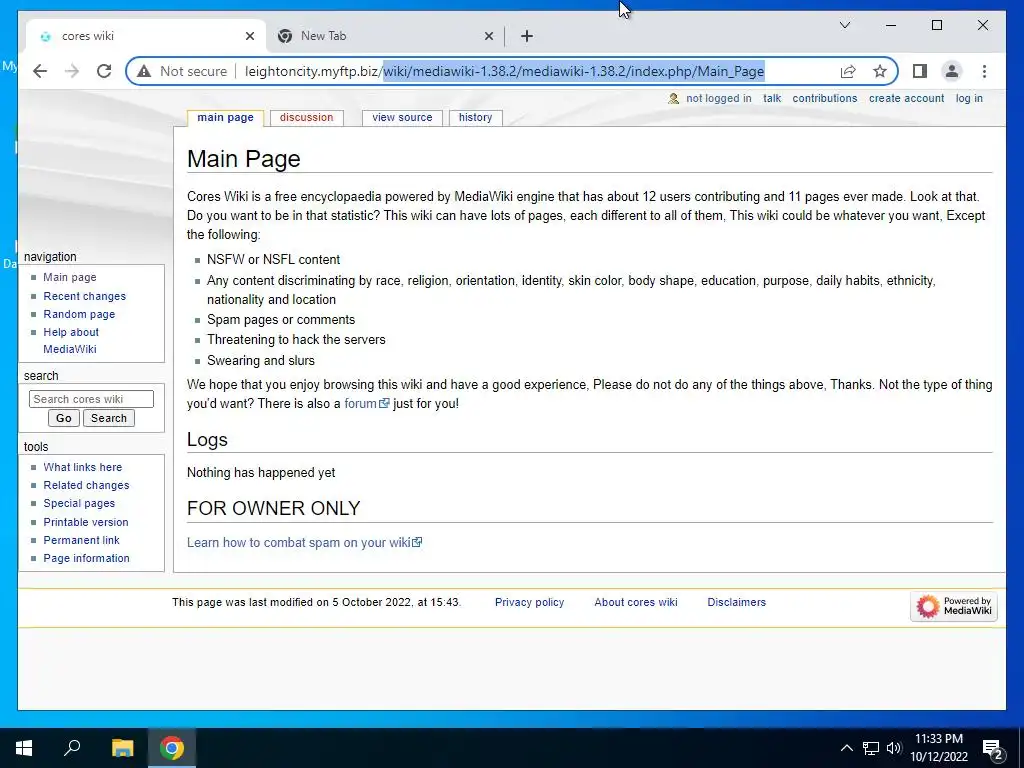Open Recent changes
The height and width of the screenshot is (768, 1024).
pos(84,296)
